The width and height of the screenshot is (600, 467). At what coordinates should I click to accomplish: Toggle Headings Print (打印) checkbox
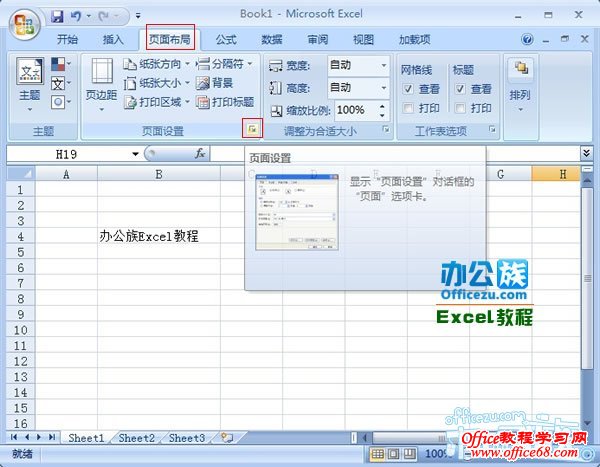[x=460, y=108]
